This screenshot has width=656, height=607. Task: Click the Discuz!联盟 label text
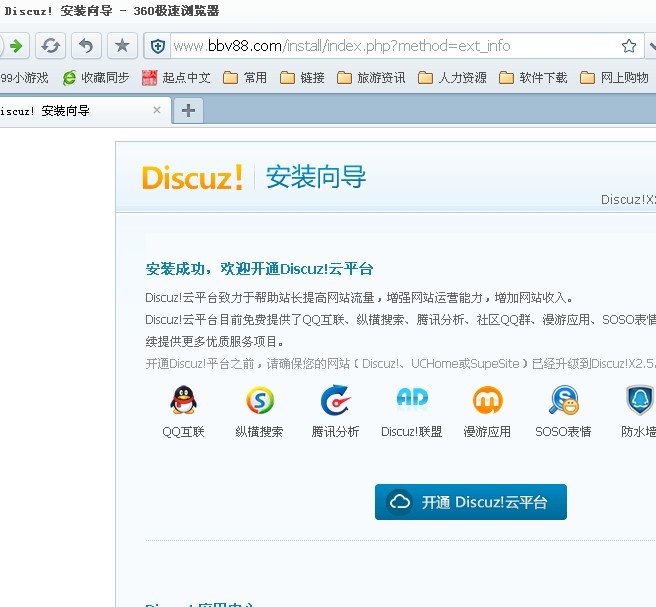click(412, 431)
